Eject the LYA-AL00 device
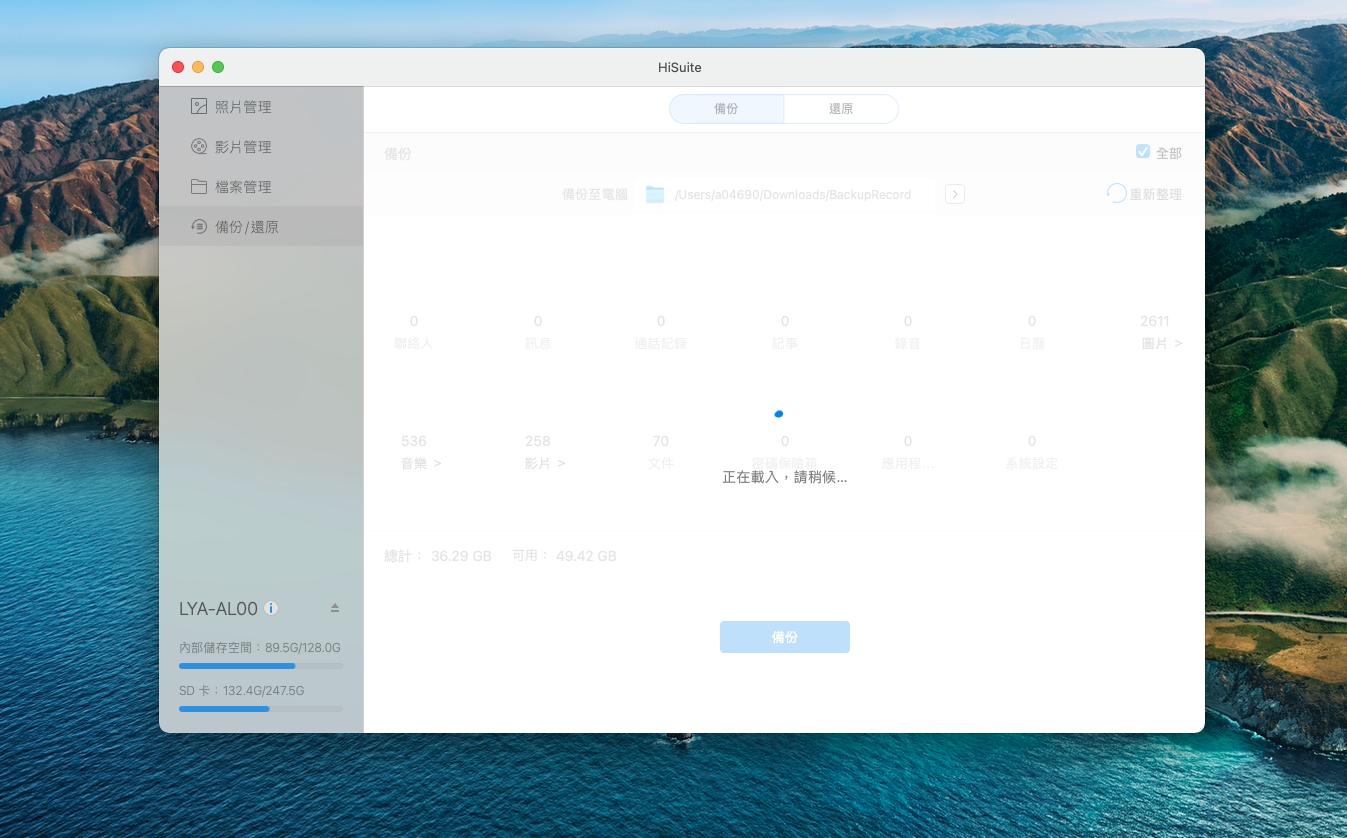Viewport: 1347px width, 838px height. pyautogui.click(x=335, y=608)
